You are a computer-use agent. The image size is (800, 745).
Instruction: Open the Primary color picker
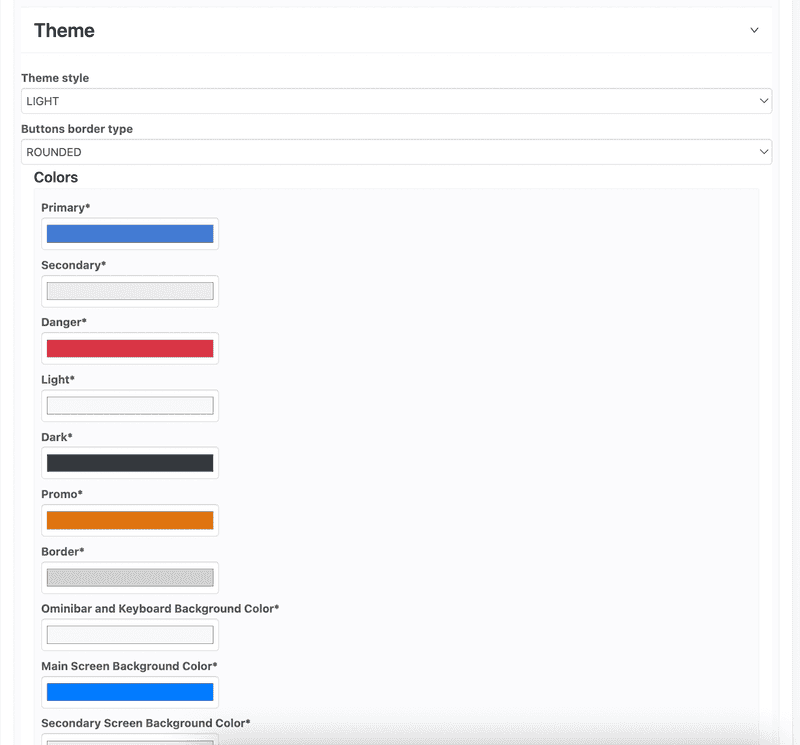(130, 233)
